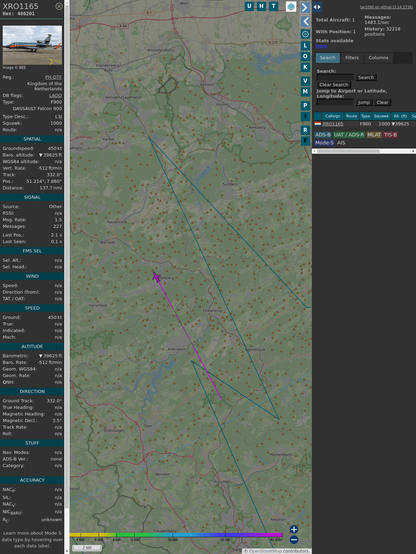Zoom in with the plus button
The height and width of the screenshot is (554, 416).
294,529
